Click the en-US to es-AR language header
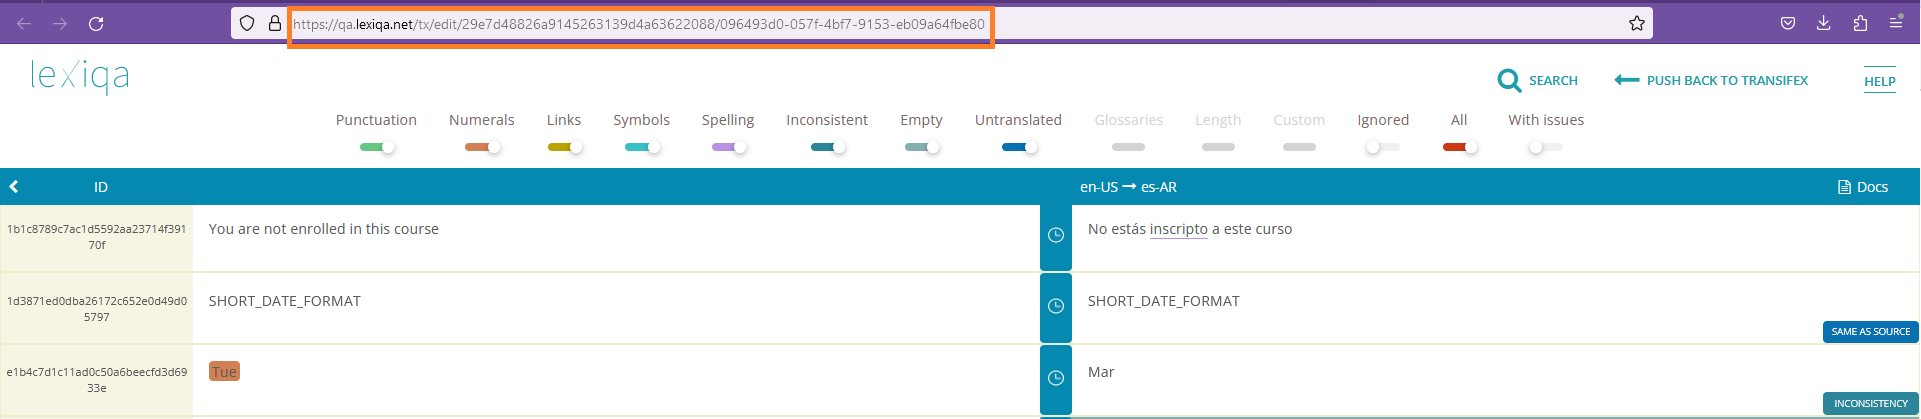Viewport: 1921px width, 419px height. point(1127,187)
